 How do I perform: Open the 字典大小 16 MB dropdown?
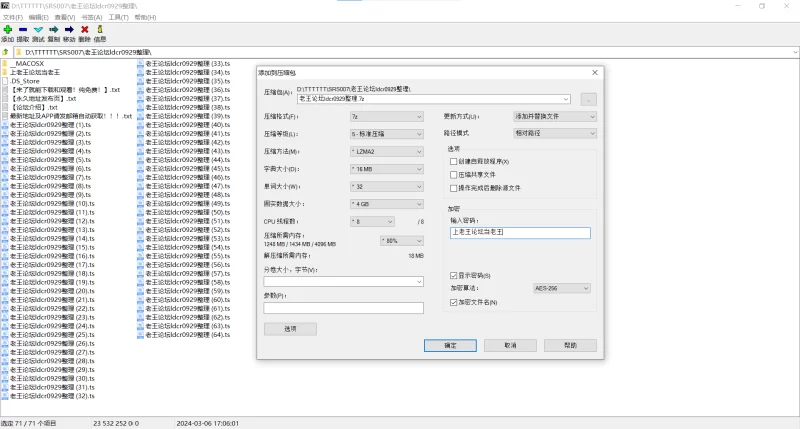click(387, 169)
